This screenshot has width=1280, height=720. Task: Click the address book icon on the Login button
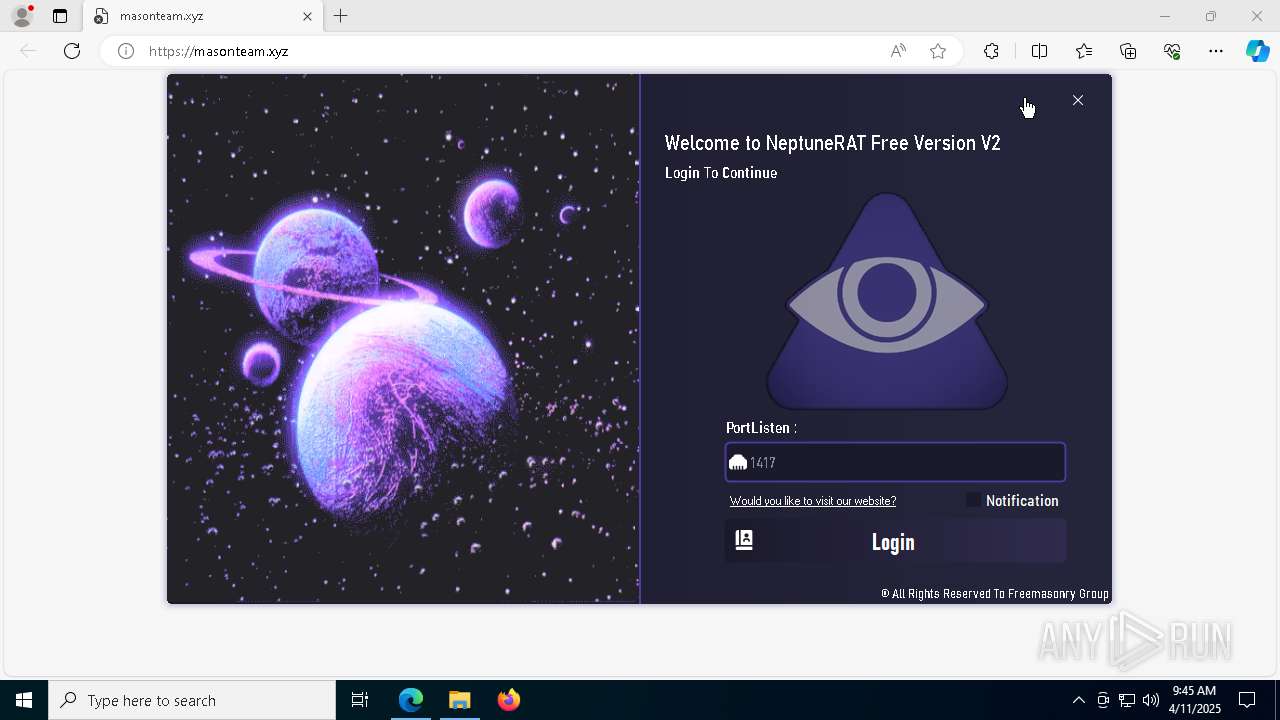click(x=744, y=540)
